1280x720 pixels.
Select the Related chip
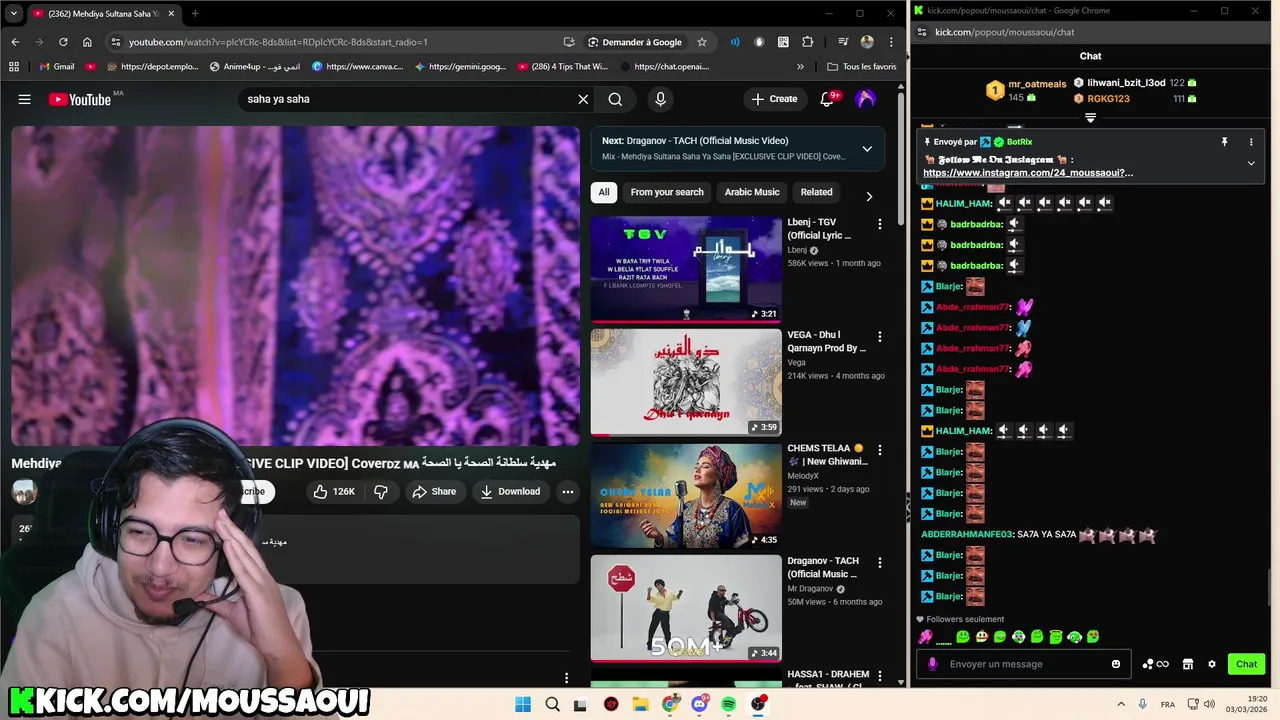(x=816, y=192)
